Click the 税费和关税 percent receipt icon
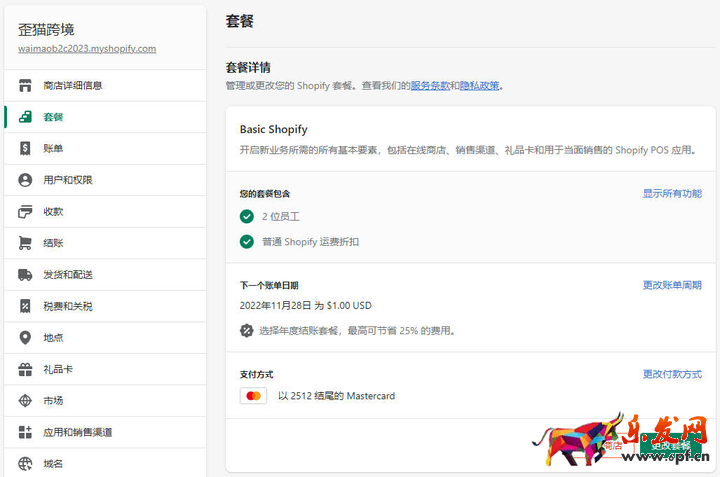The height and width of the screenshot is (477, 720). coord(25,306)
